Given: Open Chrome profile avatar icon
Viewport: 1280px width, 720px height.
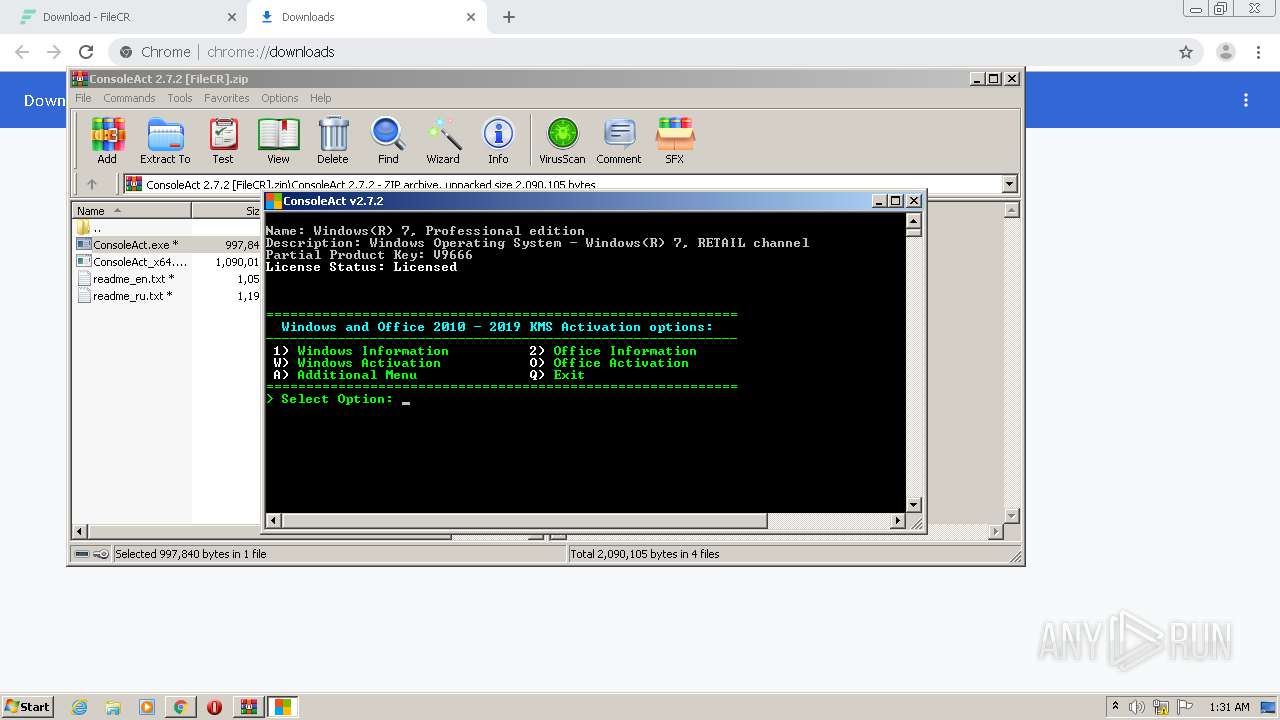Looking at the screenshot, I should [x=1226, y=52].
